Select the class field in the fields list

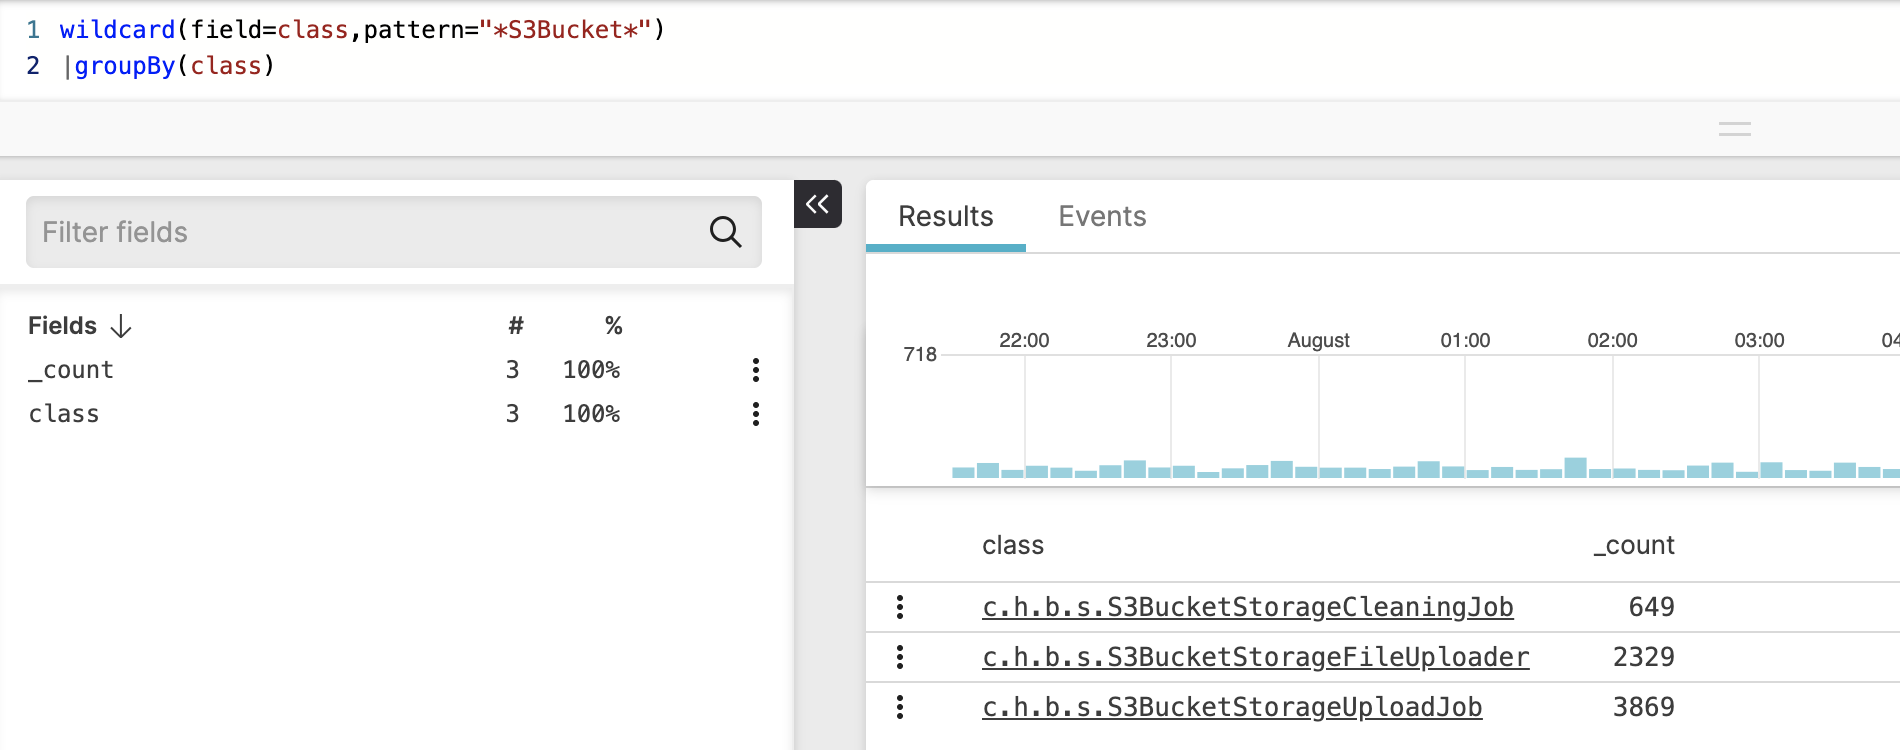coord(64,414)
